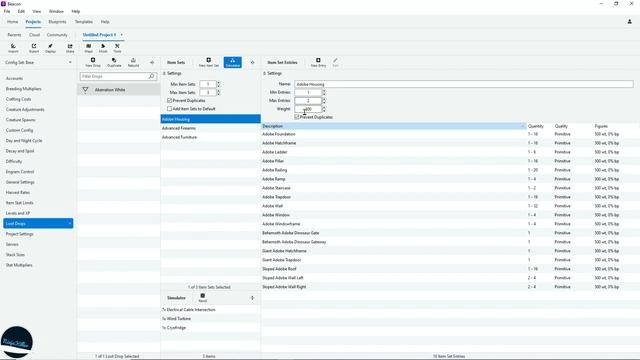The image size is (640, 360).
Task: Open the File menu
Action: tap(7, 11)
